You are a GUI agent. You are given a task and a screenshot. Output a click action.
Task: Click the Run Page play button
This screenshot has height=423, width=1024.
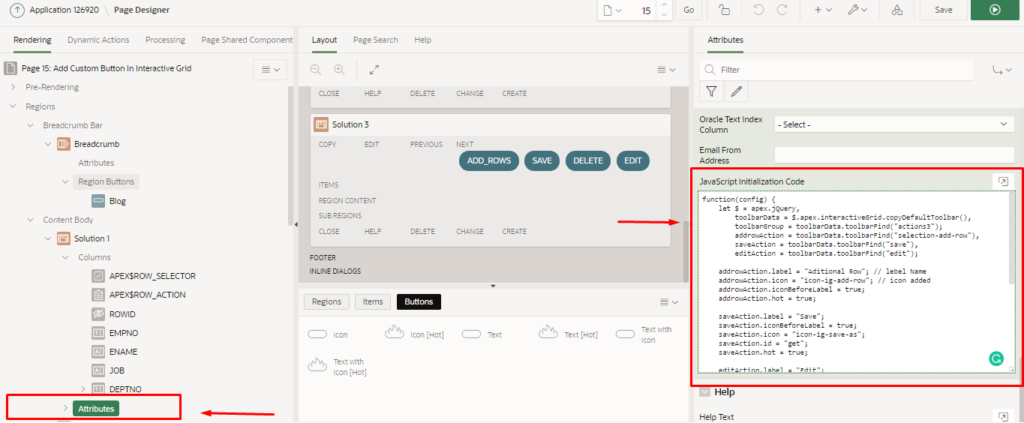click(993, 9)
